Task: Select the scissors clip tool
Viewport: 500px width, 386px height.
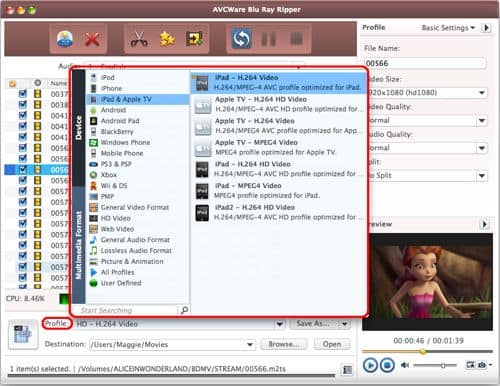Action: [x=139, y=39]
